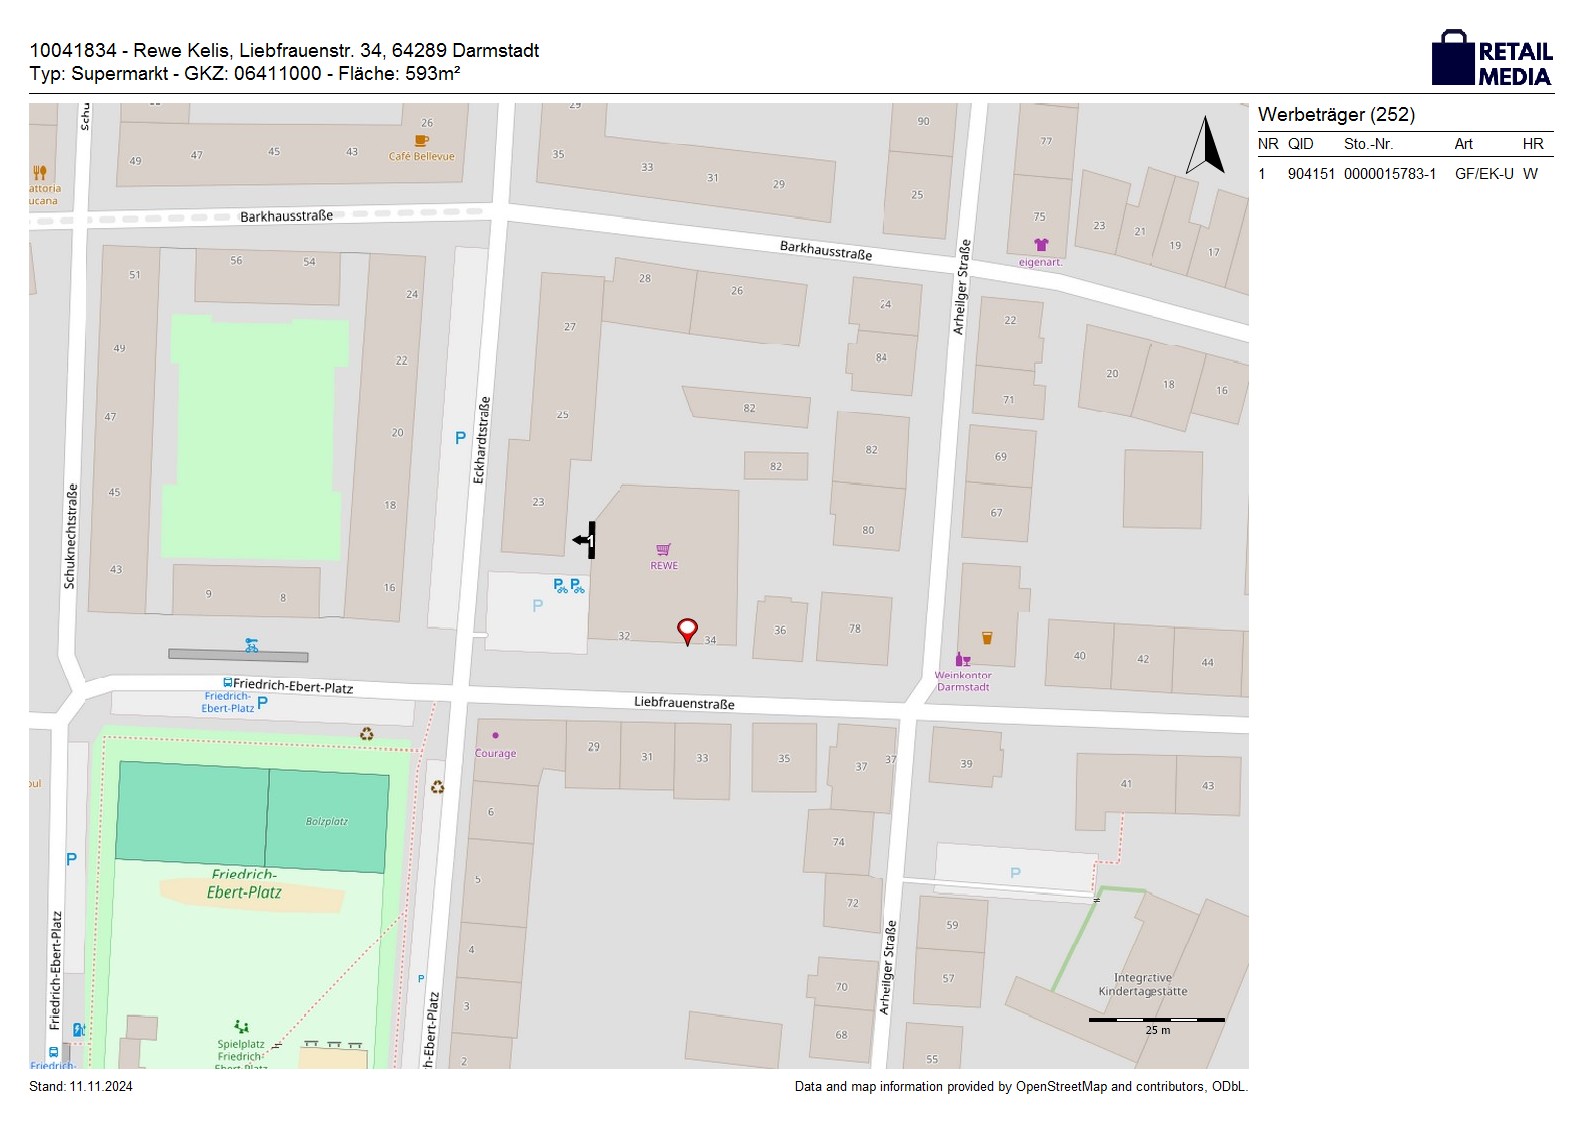Click the red location pin marker
This screenshot has height=1123, width=1587.
click(x=687, y=630)
